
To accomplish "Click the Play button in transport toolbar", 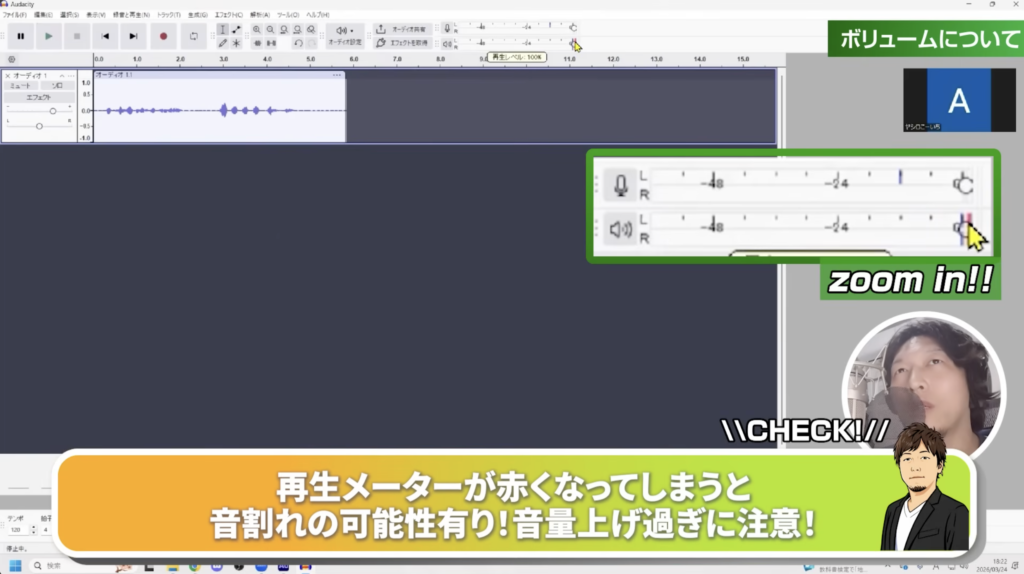I will [48, 36].
